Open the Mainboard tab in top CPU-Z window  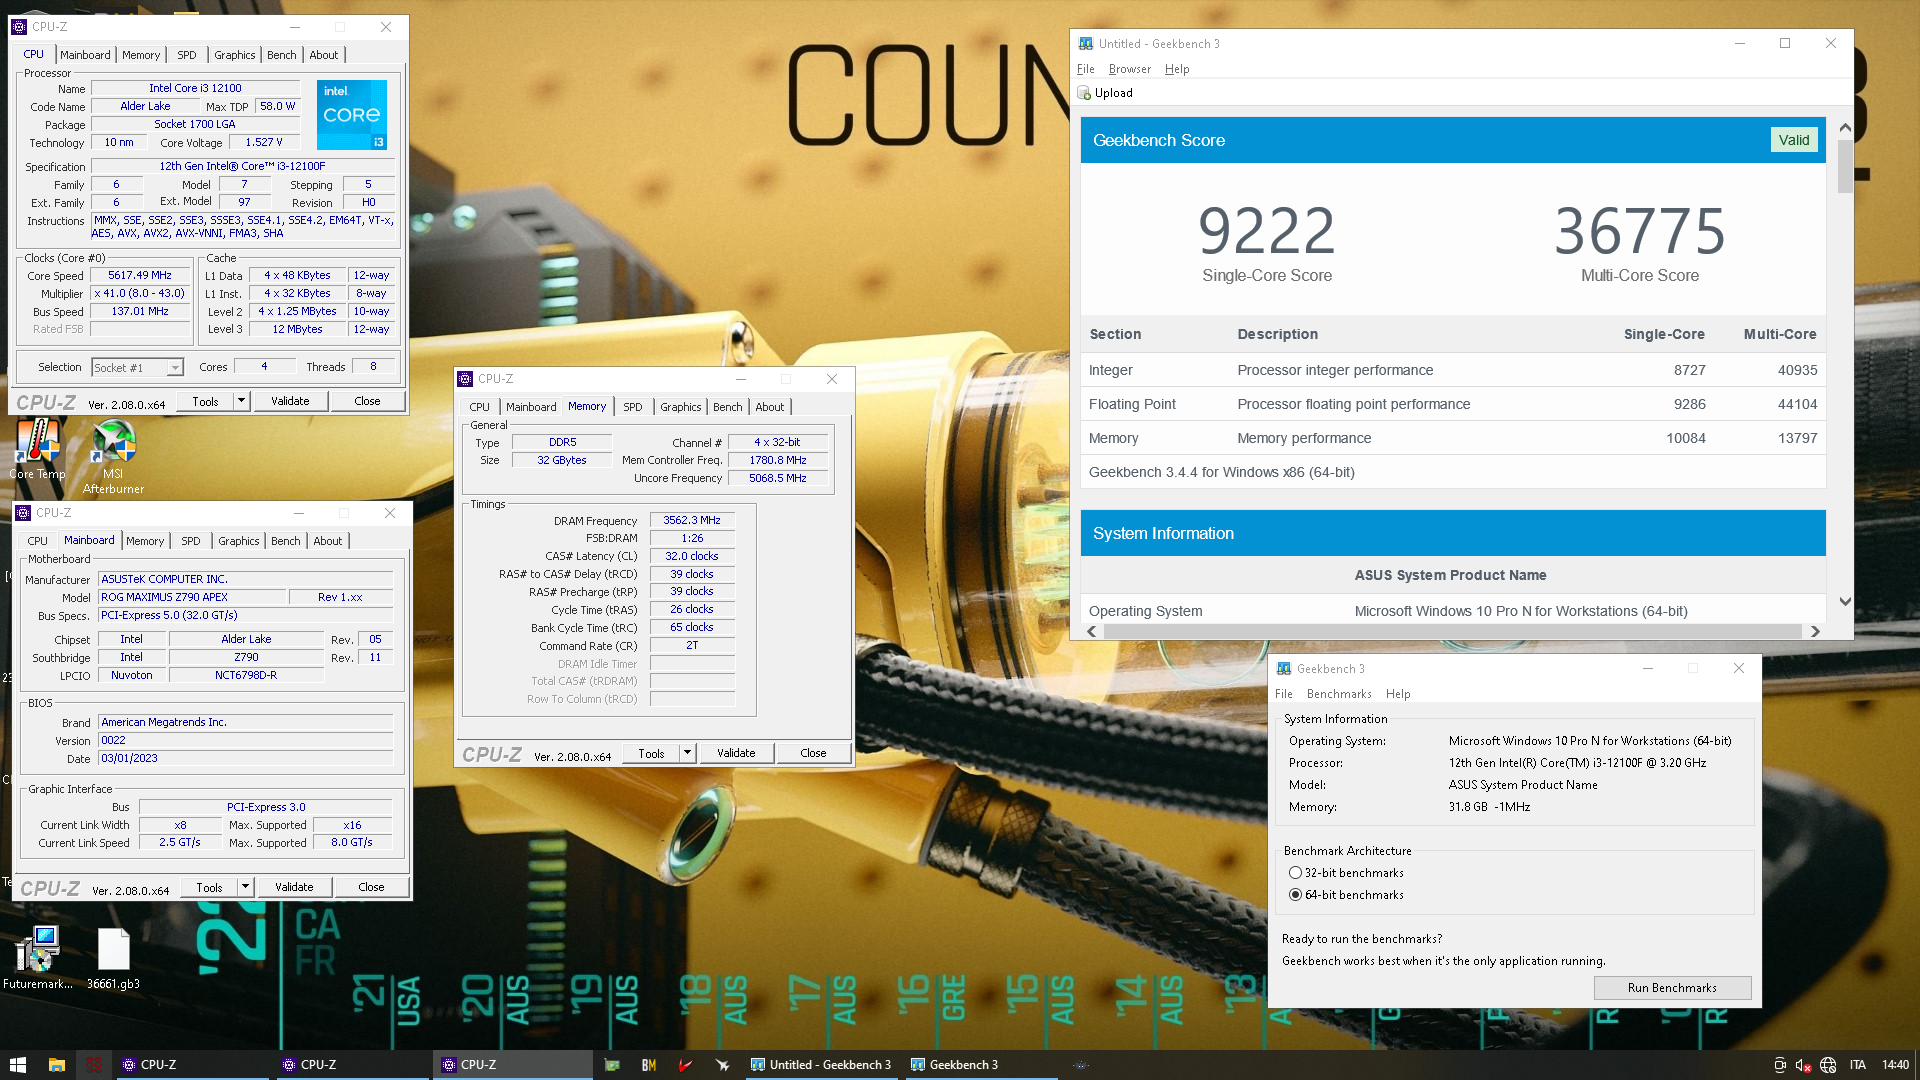click(x=85, y=55)
